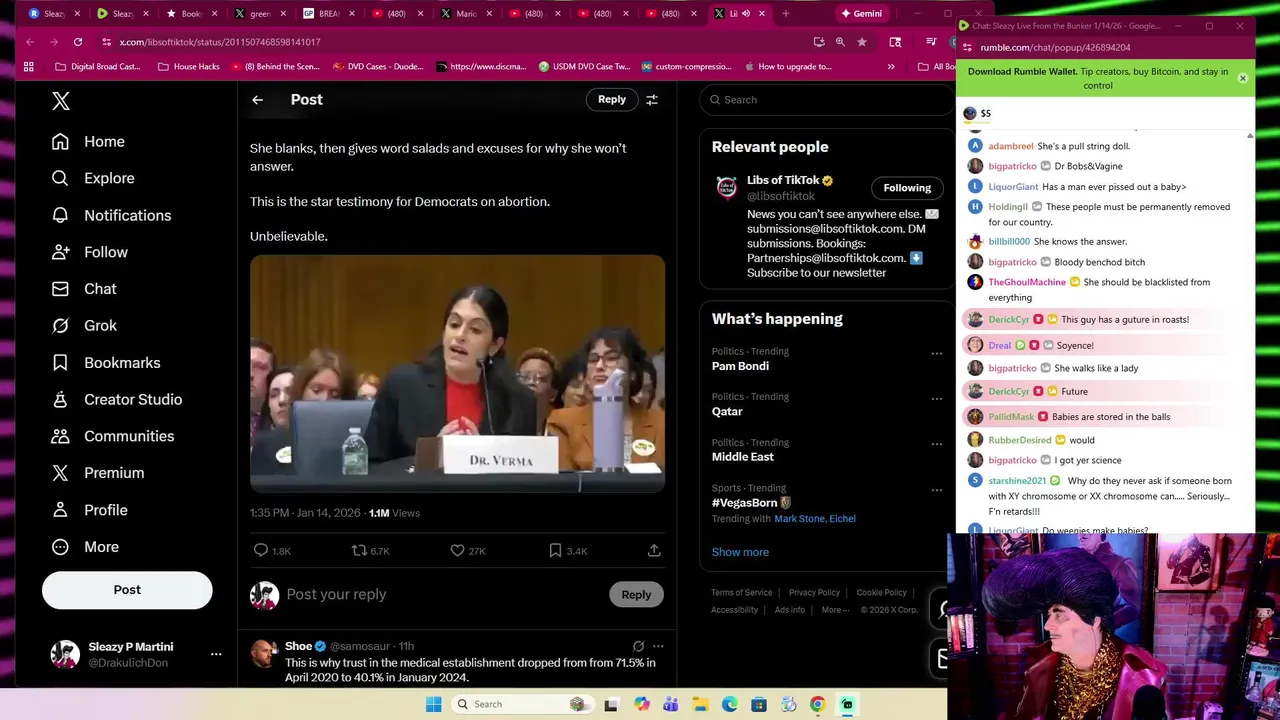Screen dimensions: 1280x720
Task: Open Microsoft Edge from taskbar
Action: coord(730,704)
